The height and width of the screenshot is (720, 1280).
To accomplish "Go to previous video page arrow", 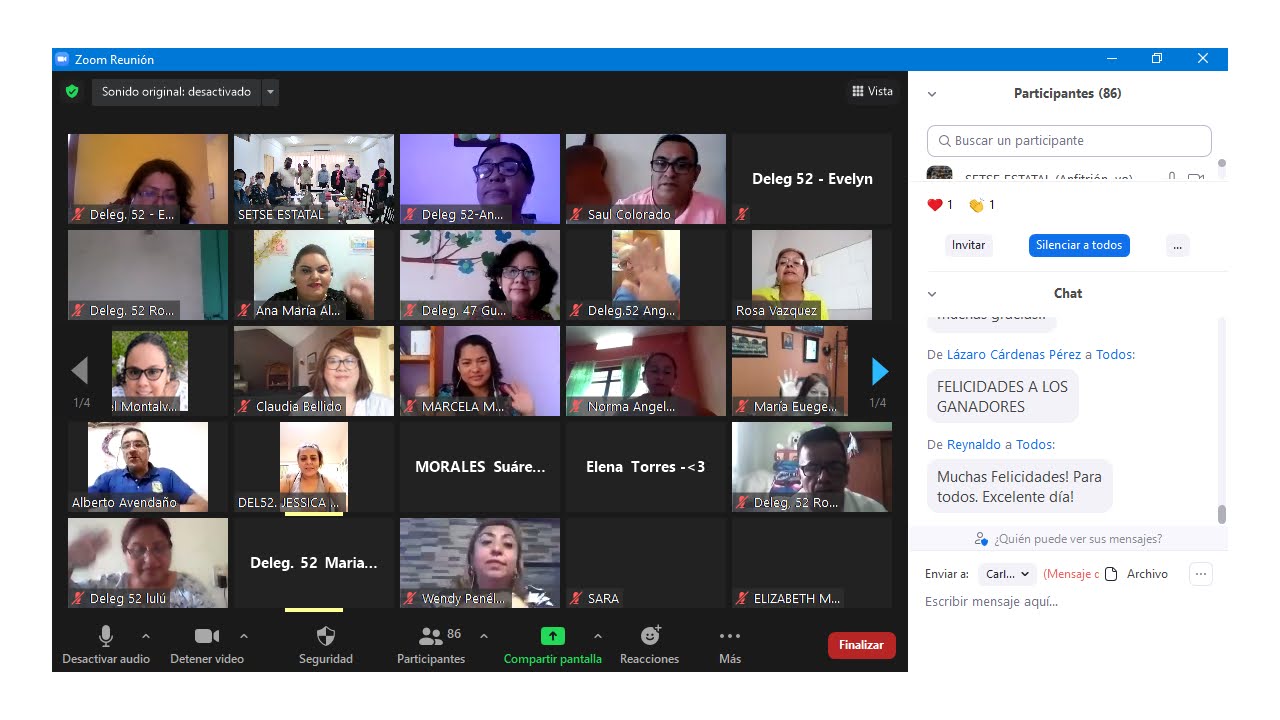I will tap(80, 372).
